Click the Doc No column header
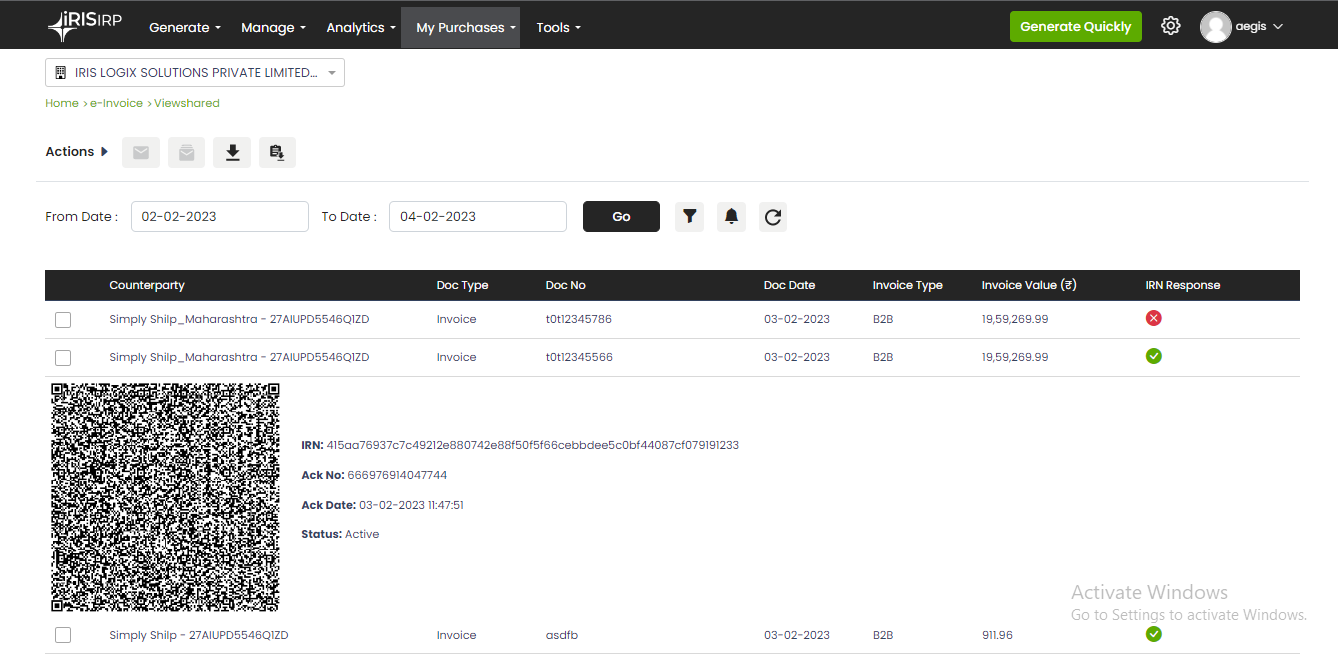1338x655 pixels. (566, 285)
